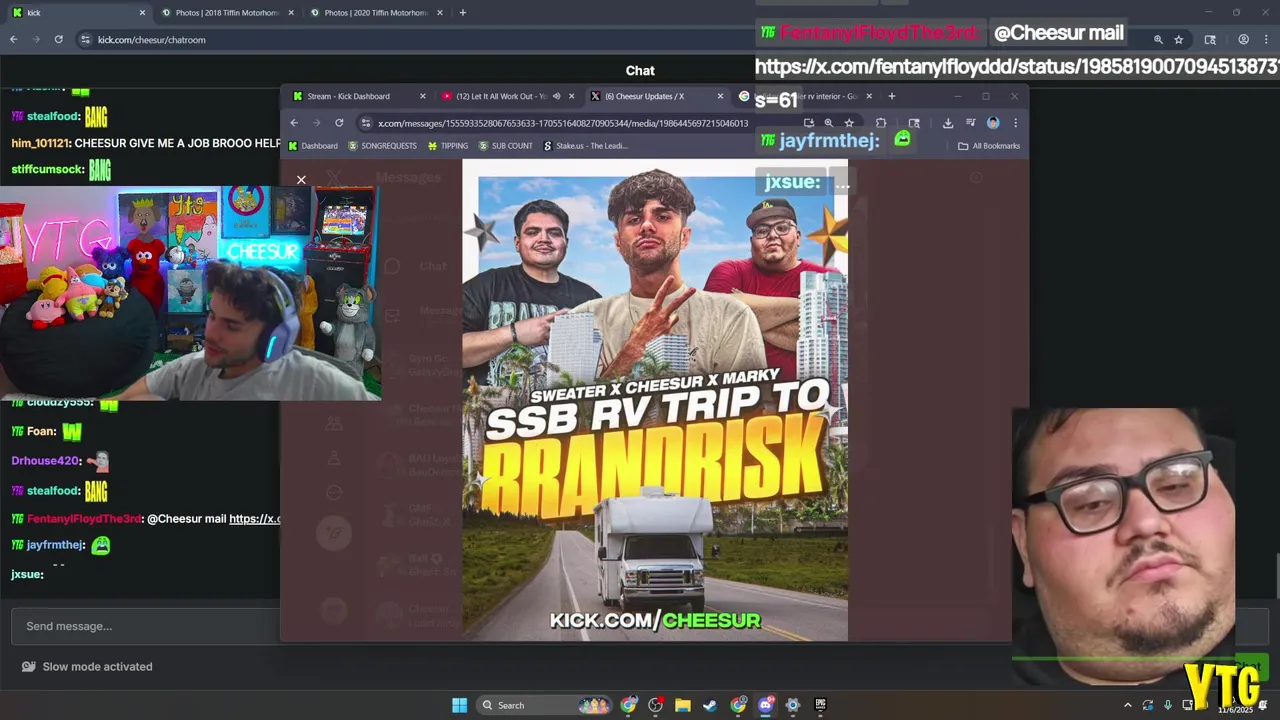
Task: Click username stiffcumsock in chat
Action: [x=48, y=169]
